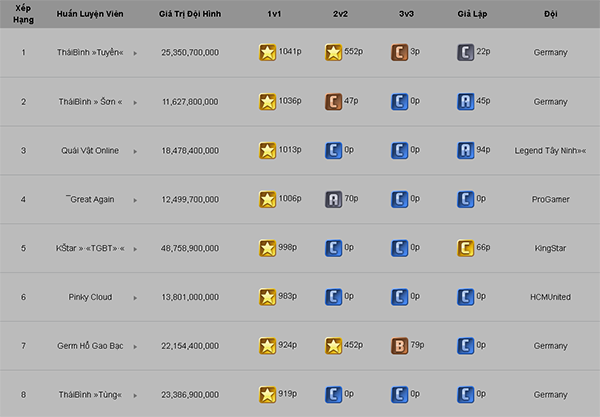Click blue A Giả Lập badge showing 94p
The height and width of the screenshot is (417, 600).
click(465, 151)
